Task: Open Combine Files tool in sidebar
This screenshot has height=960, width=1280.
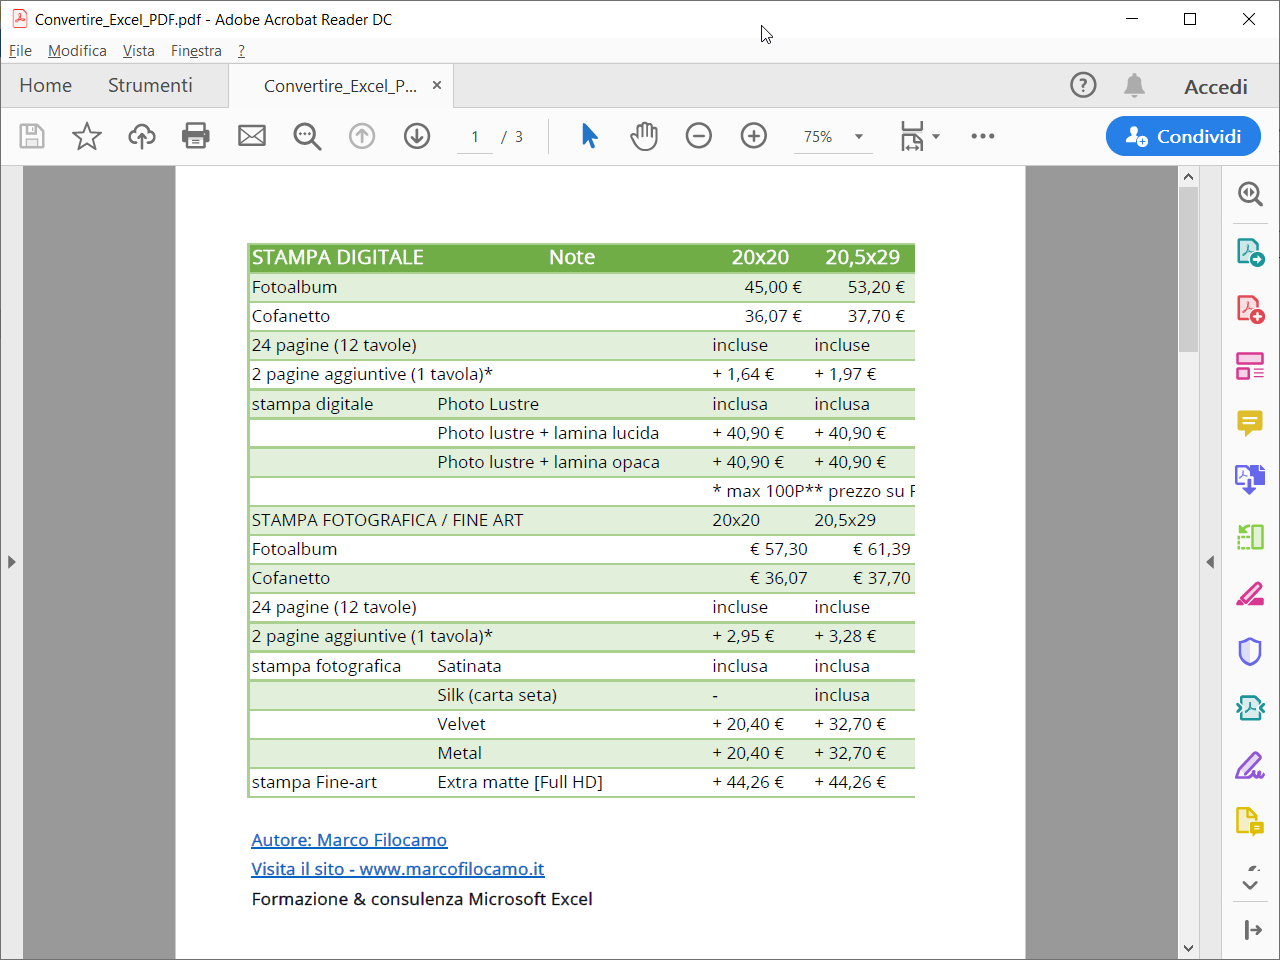Action: [1250, 480]
